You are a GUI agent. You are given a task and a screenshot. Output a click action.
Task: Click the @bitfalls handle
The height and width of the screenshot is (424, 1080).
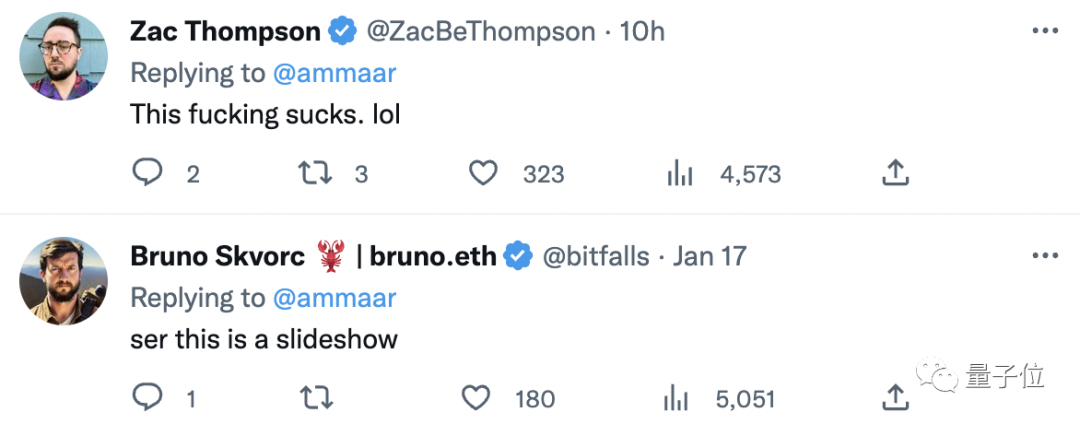595,257
